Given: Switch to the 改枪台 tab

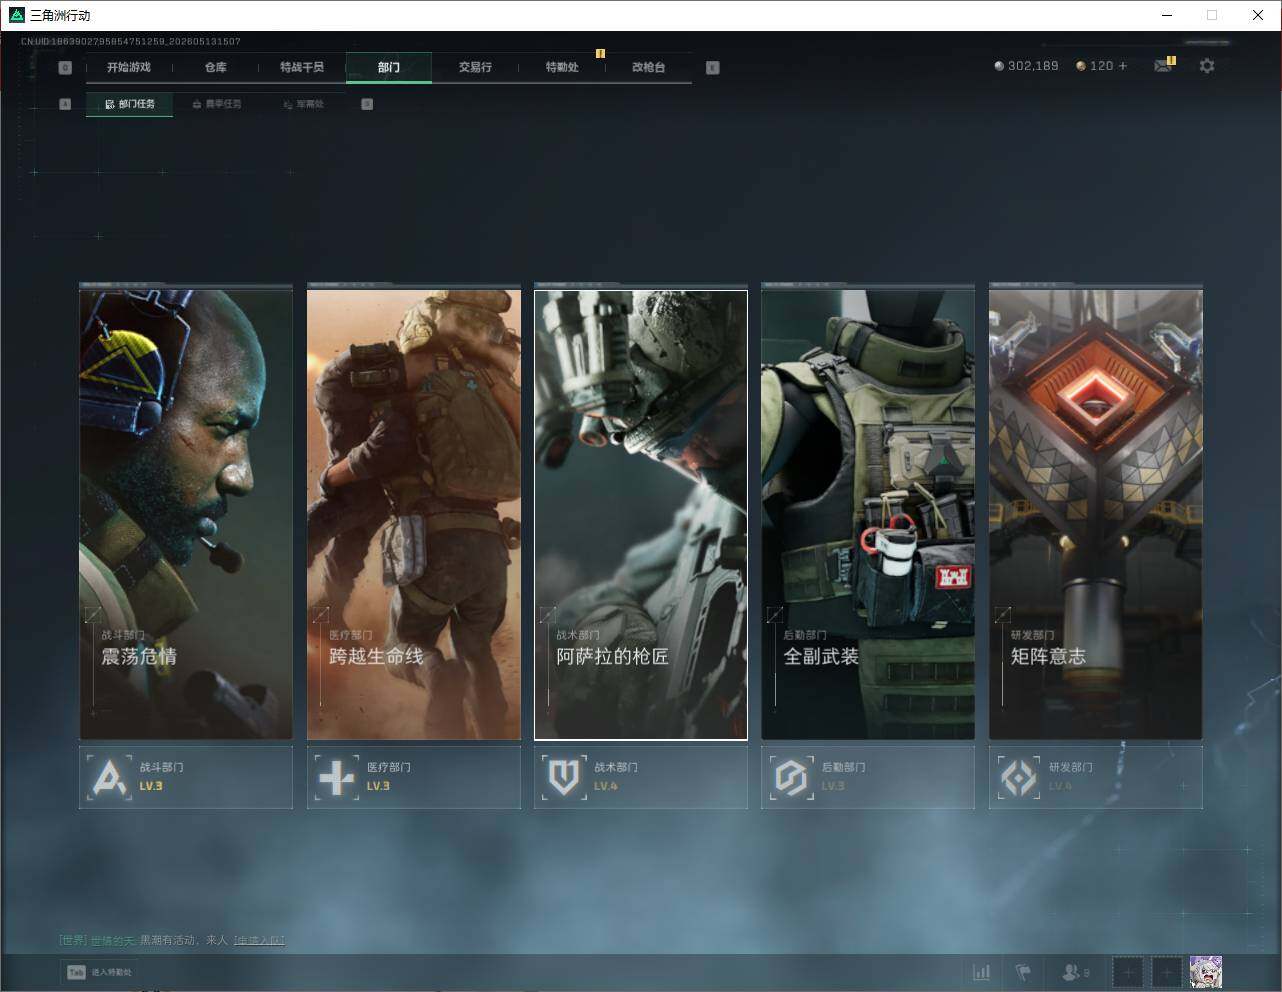Looking at the screenshot, I should [x=648, y=67].
